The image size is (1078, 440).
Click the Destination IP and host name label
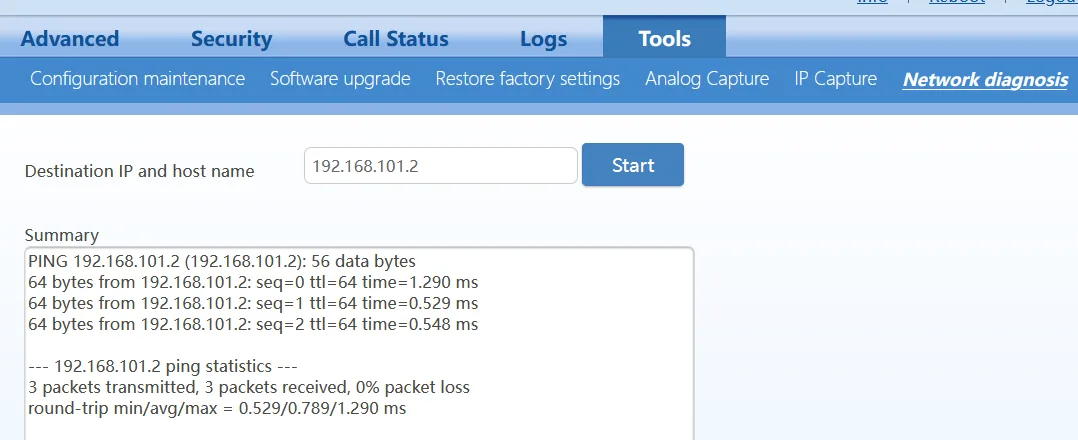(x=140, y=171)
